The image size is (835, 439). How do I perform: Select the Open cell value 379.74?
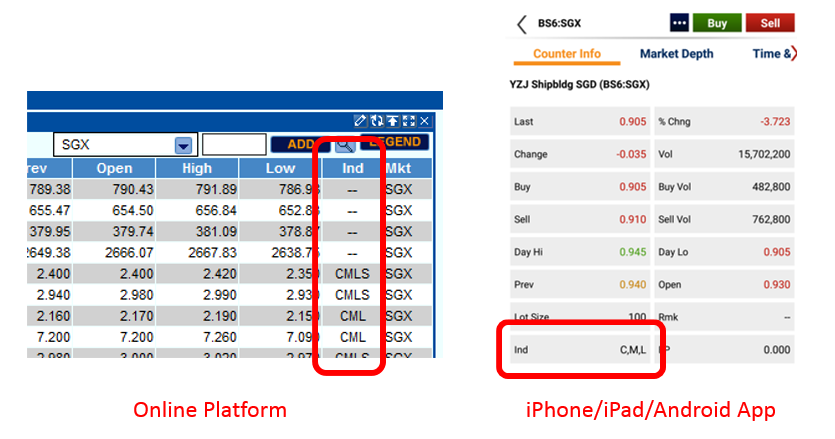(x=133, y=232)
